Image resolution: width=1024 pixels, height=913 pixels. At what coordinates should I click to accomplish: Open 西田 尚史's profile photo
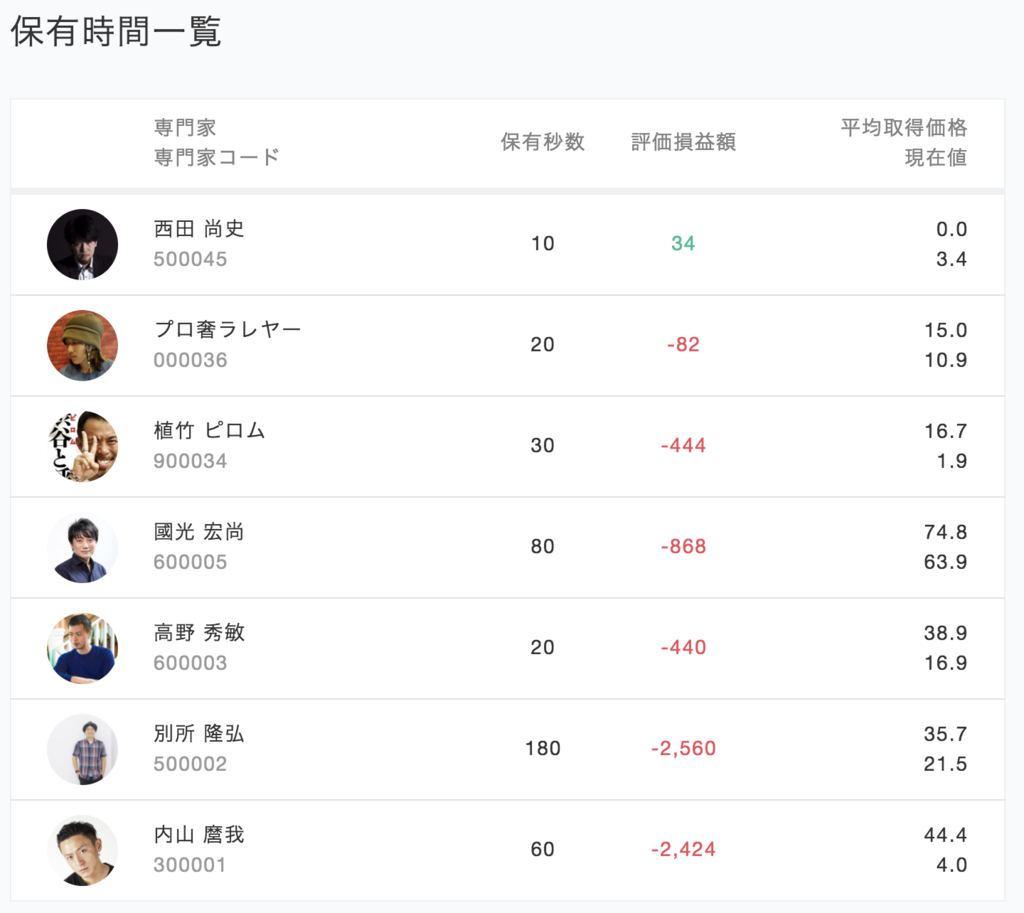[x=83, y=244]
